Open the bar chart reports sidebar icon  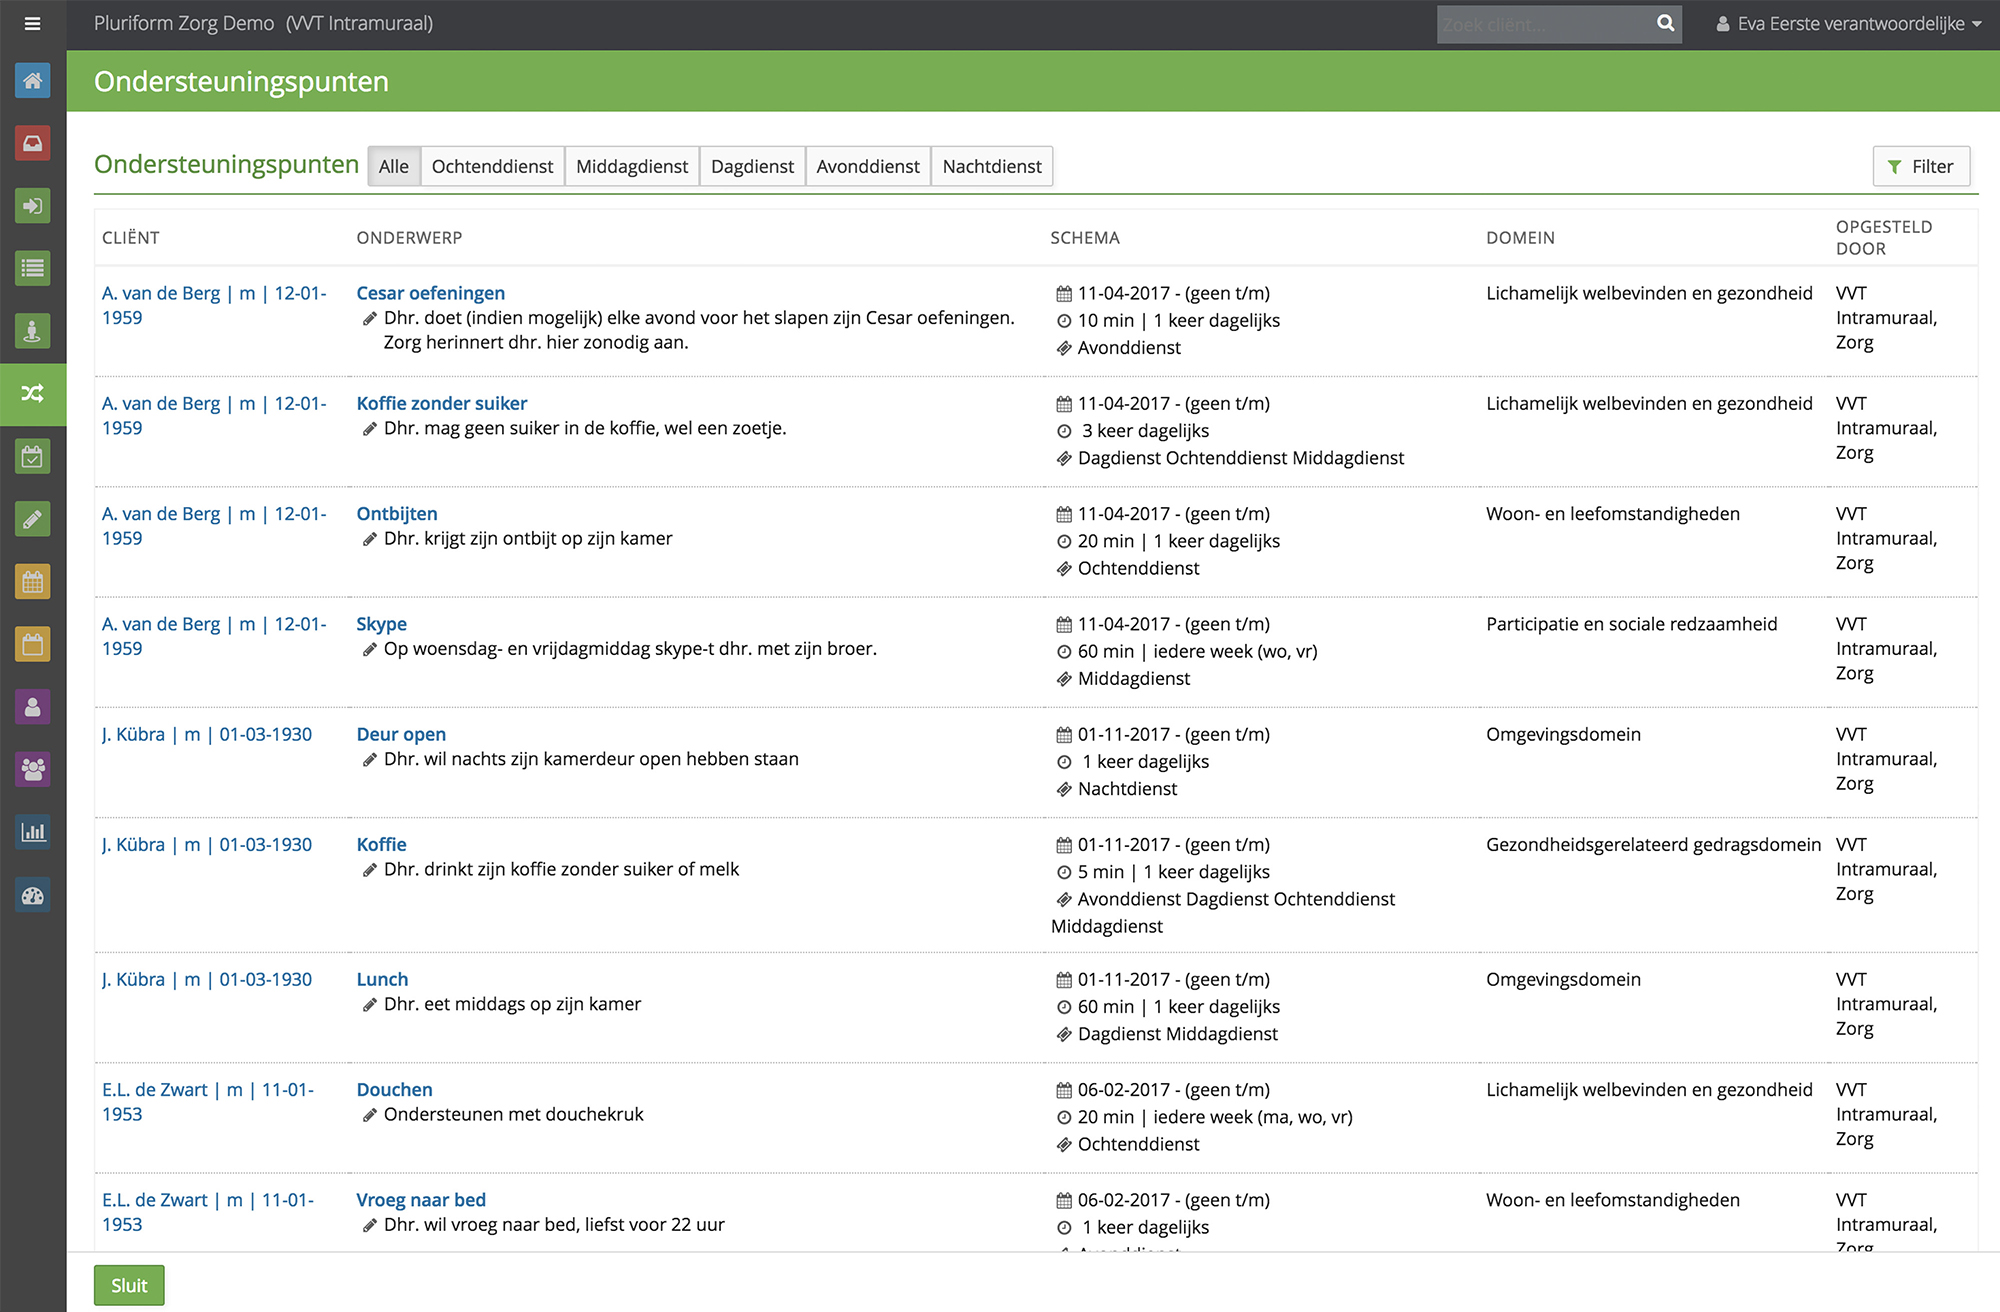(33, 832)
